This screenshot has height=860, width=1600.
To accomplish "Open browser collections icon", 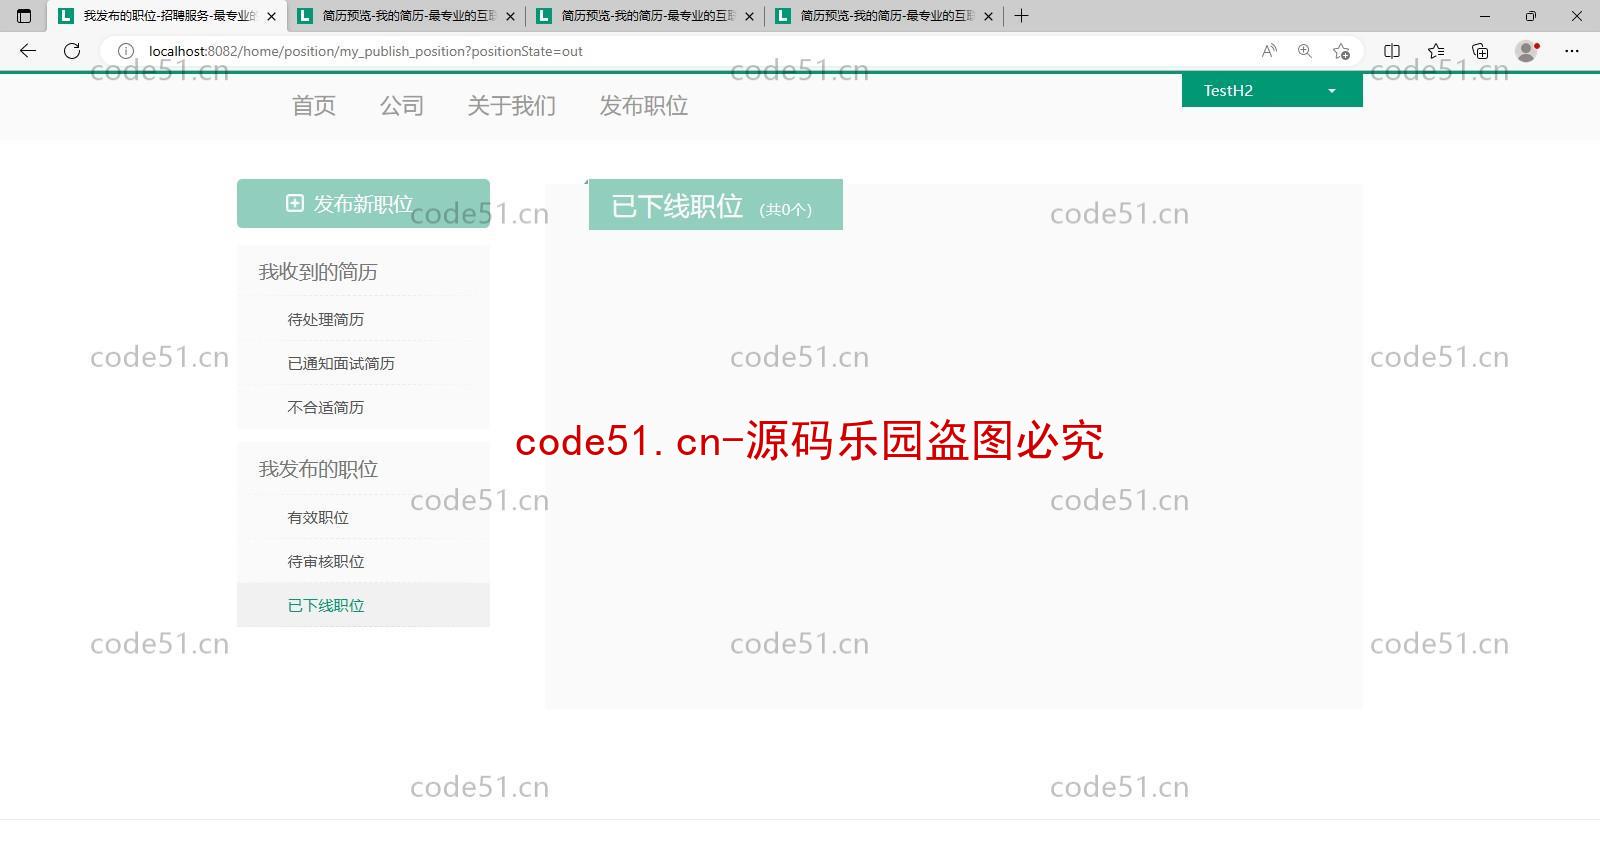I will (x=1480, y=51).
